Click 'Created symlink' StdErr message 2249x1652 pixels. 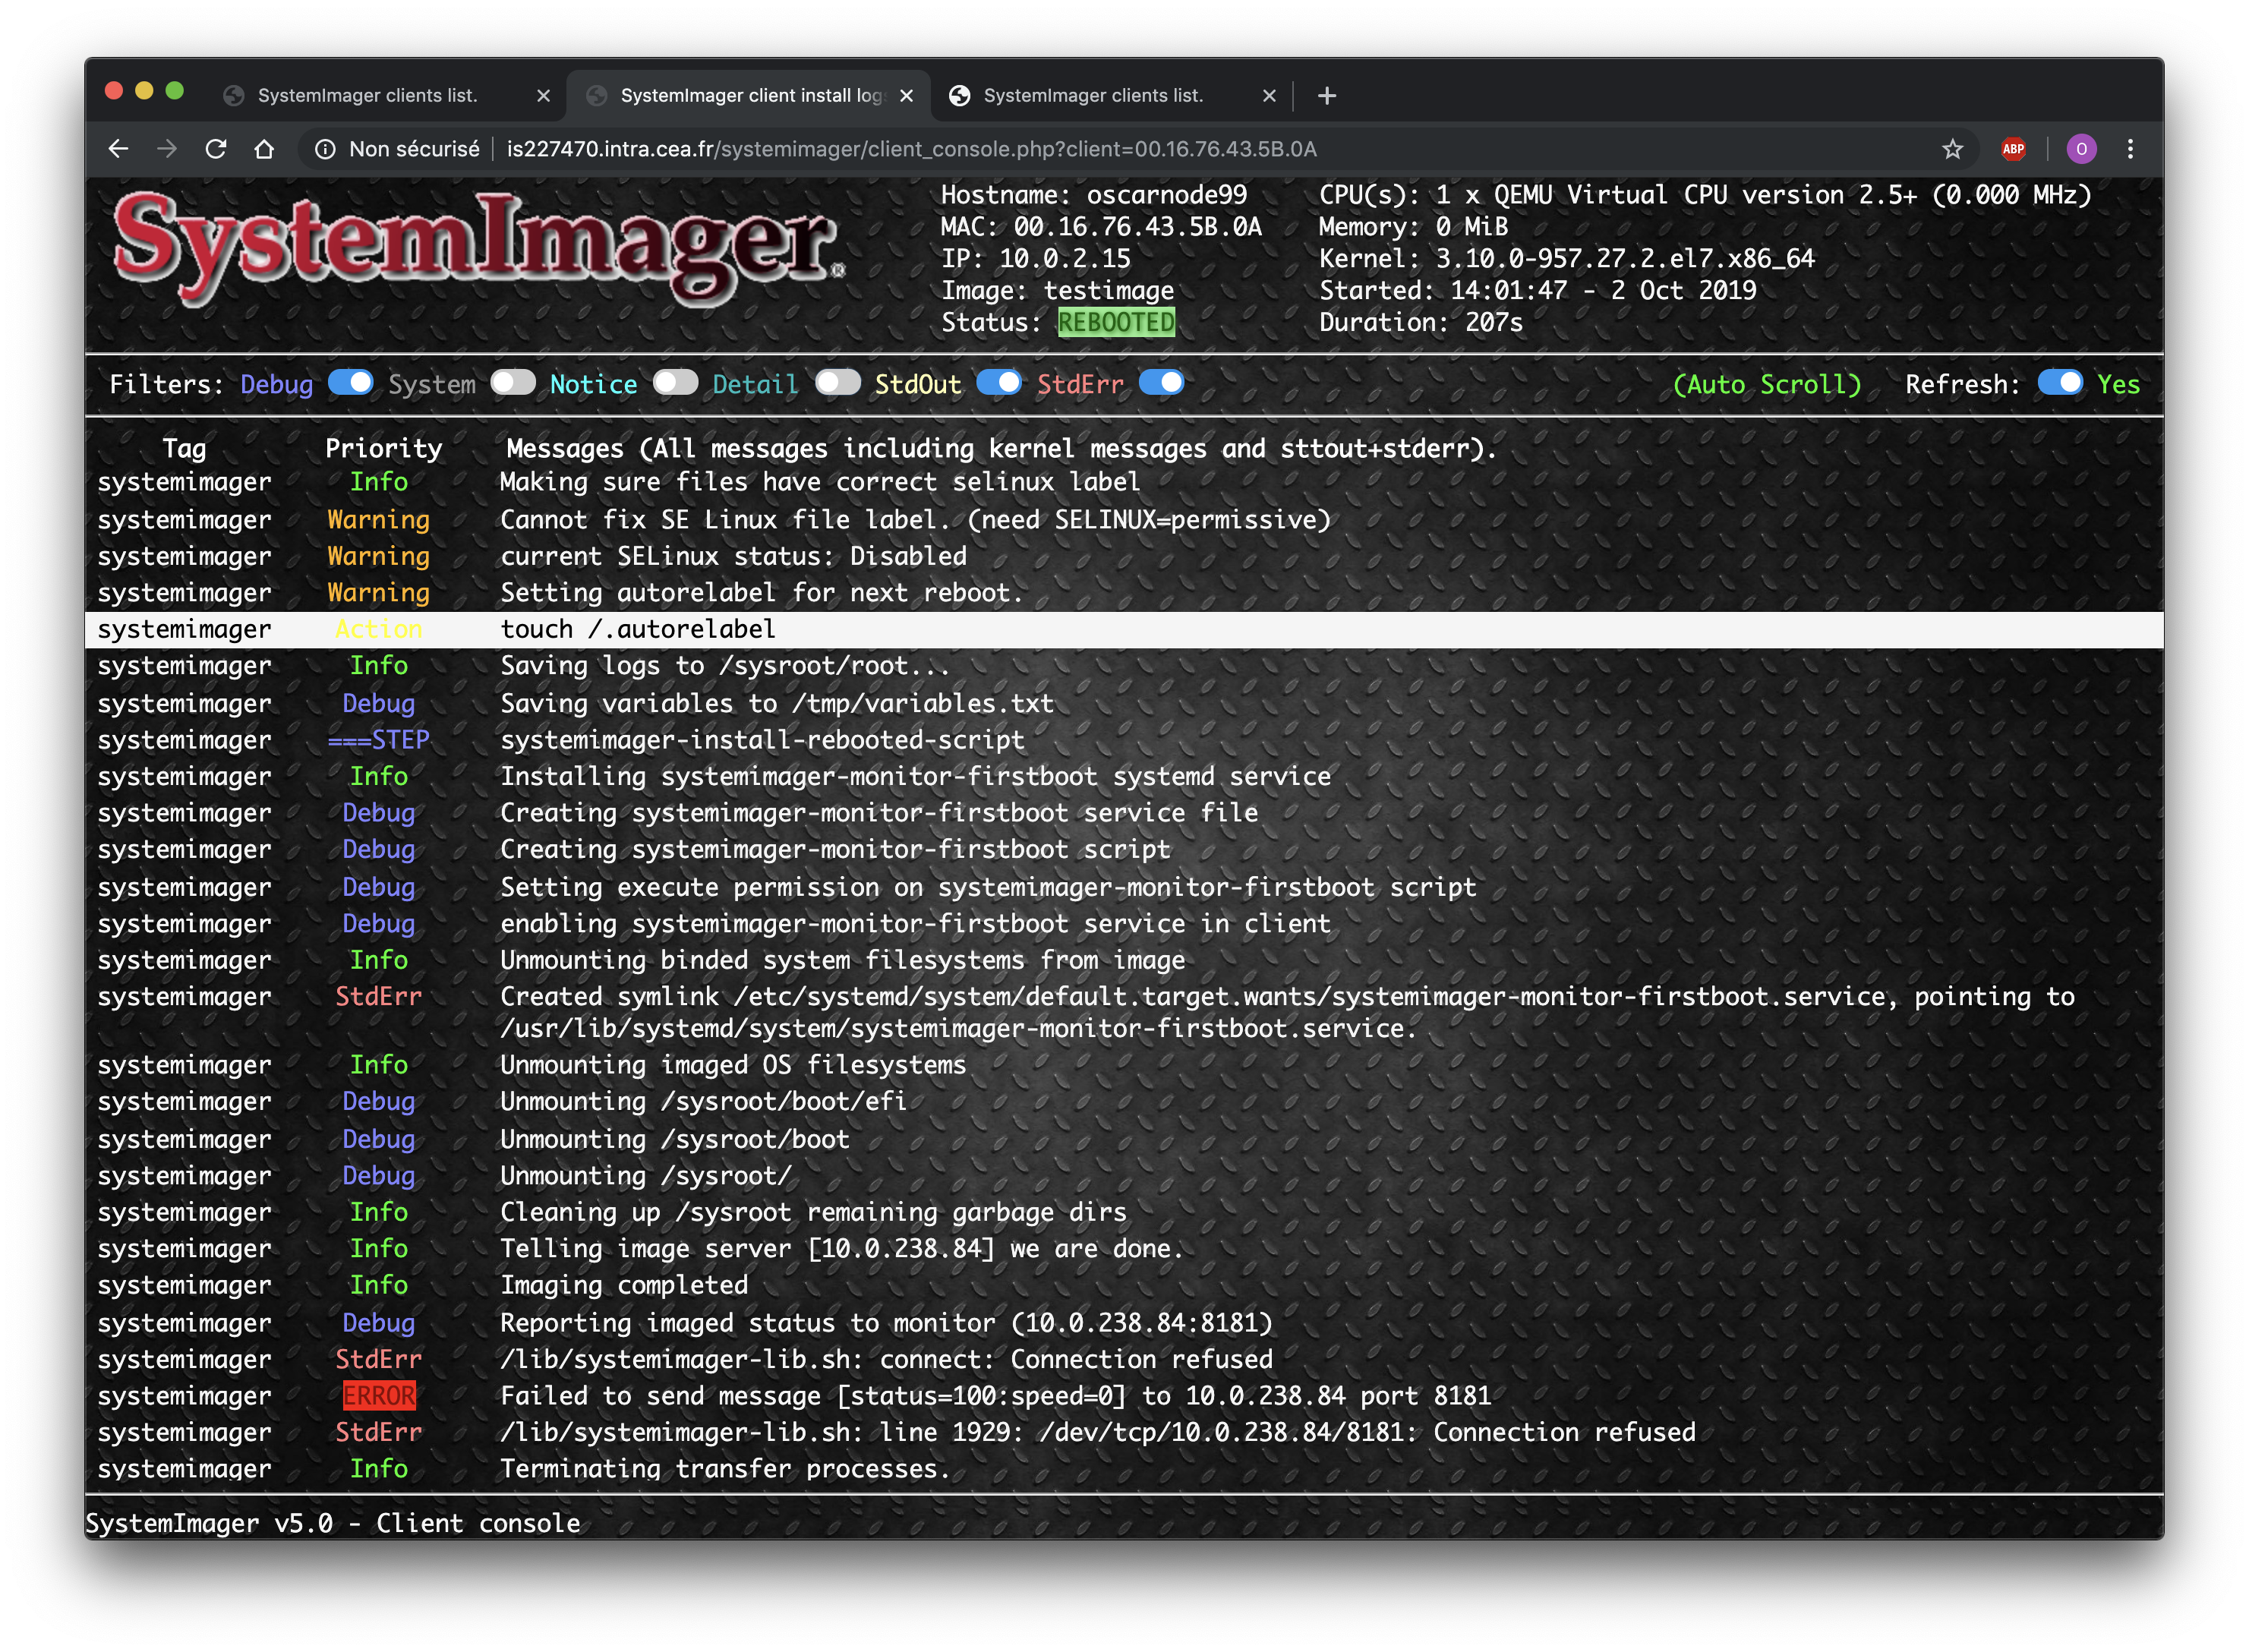tap(1287, 1012)
